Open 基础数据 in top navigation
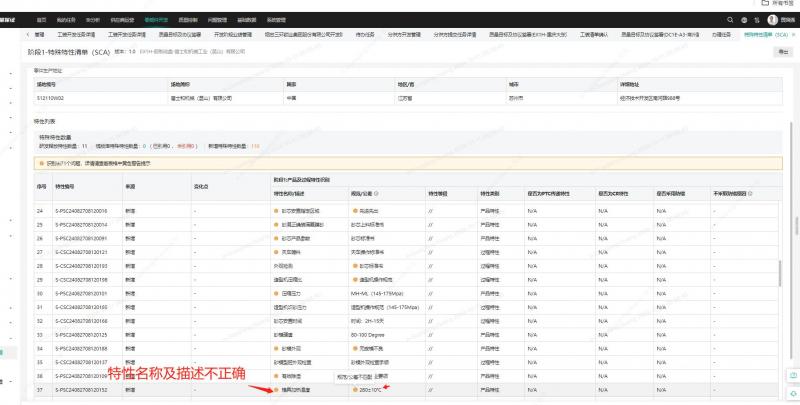 click(x=247, y=20)
